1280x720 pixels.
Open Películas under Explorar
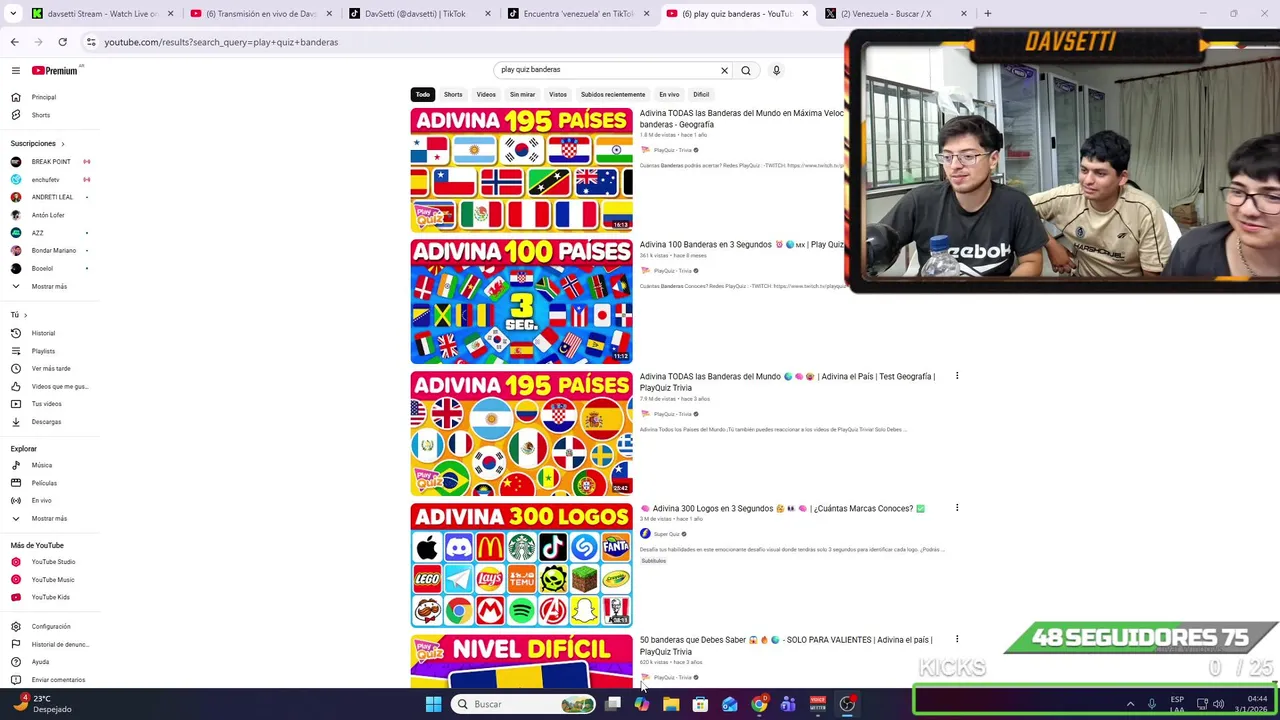[44, 483]
